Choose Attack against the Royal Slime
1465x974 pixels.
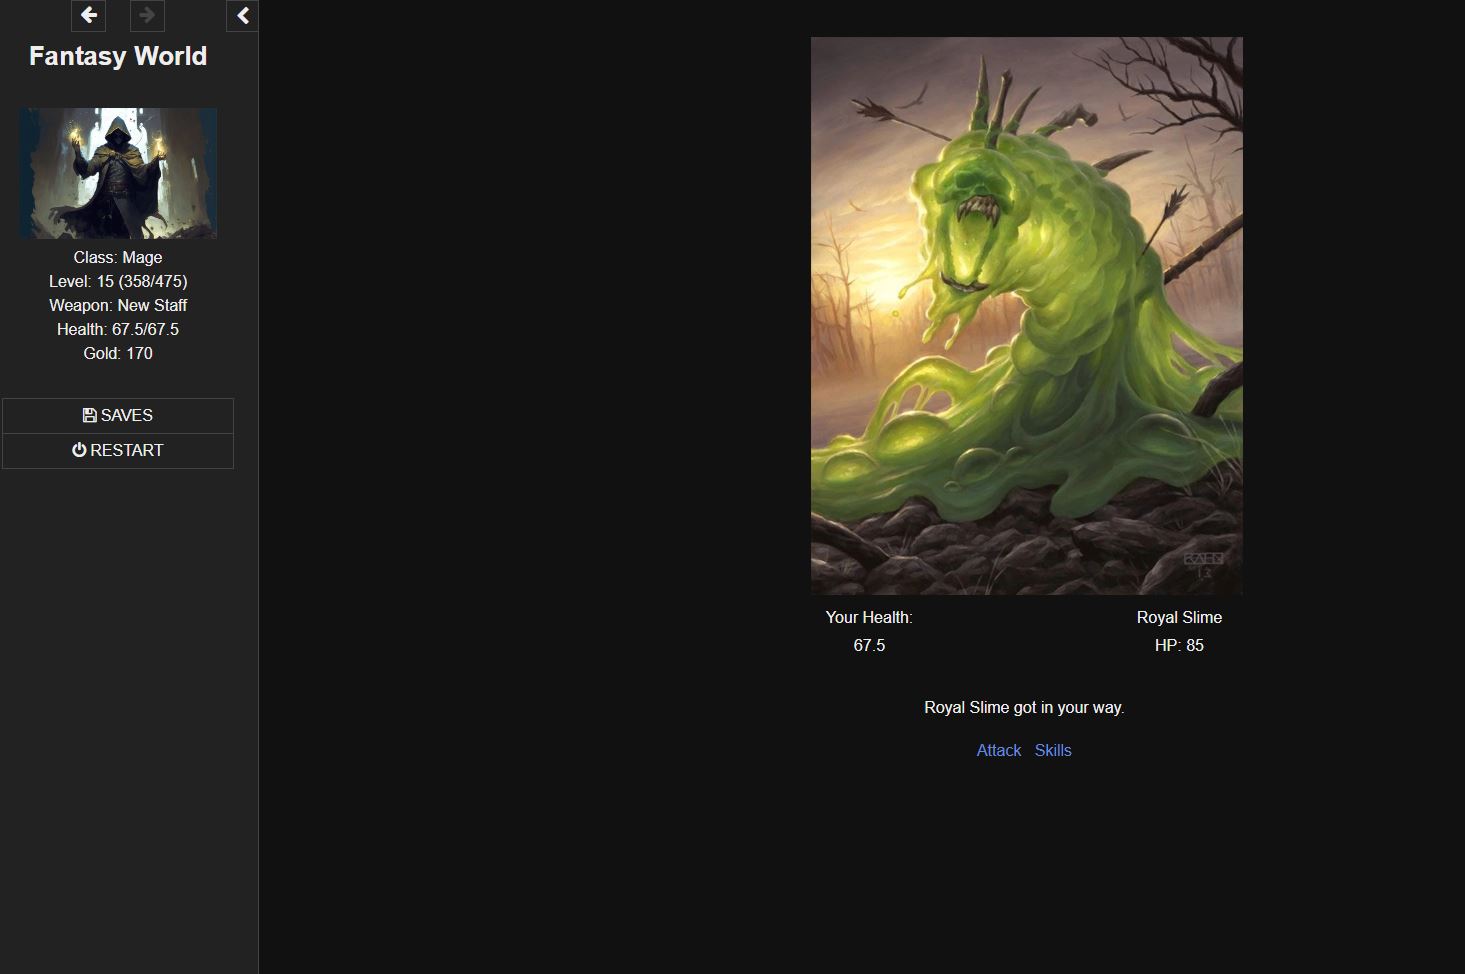(x=998, y=750)
